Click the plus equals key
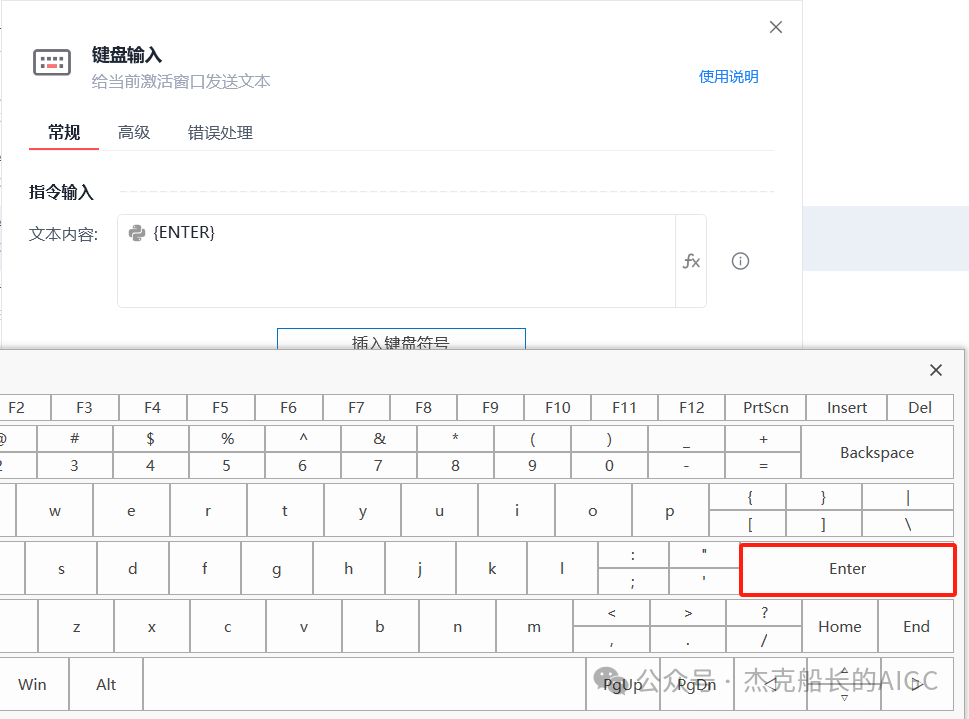This screenshot has width=969, height=719. tap(763, 453)
